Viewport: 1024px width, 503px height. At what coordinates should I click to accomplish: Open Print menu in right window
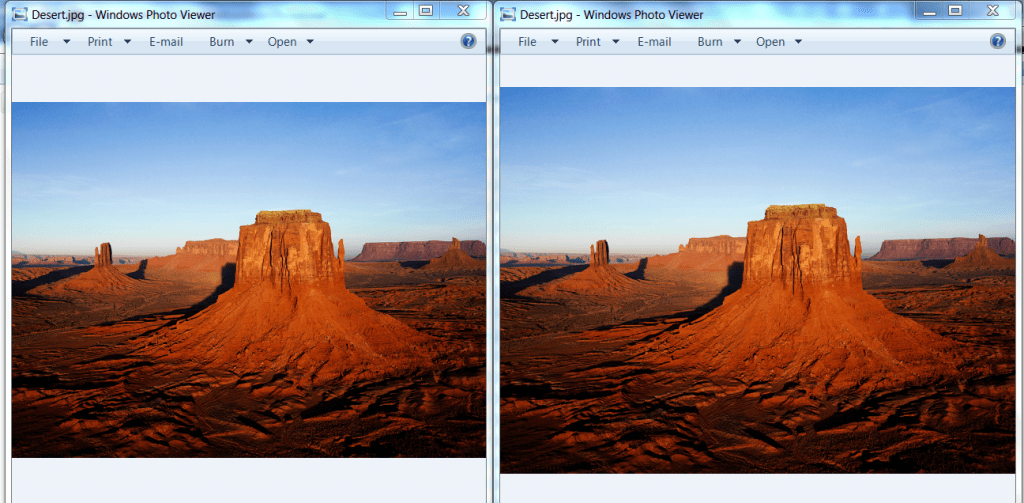point(588,42)
